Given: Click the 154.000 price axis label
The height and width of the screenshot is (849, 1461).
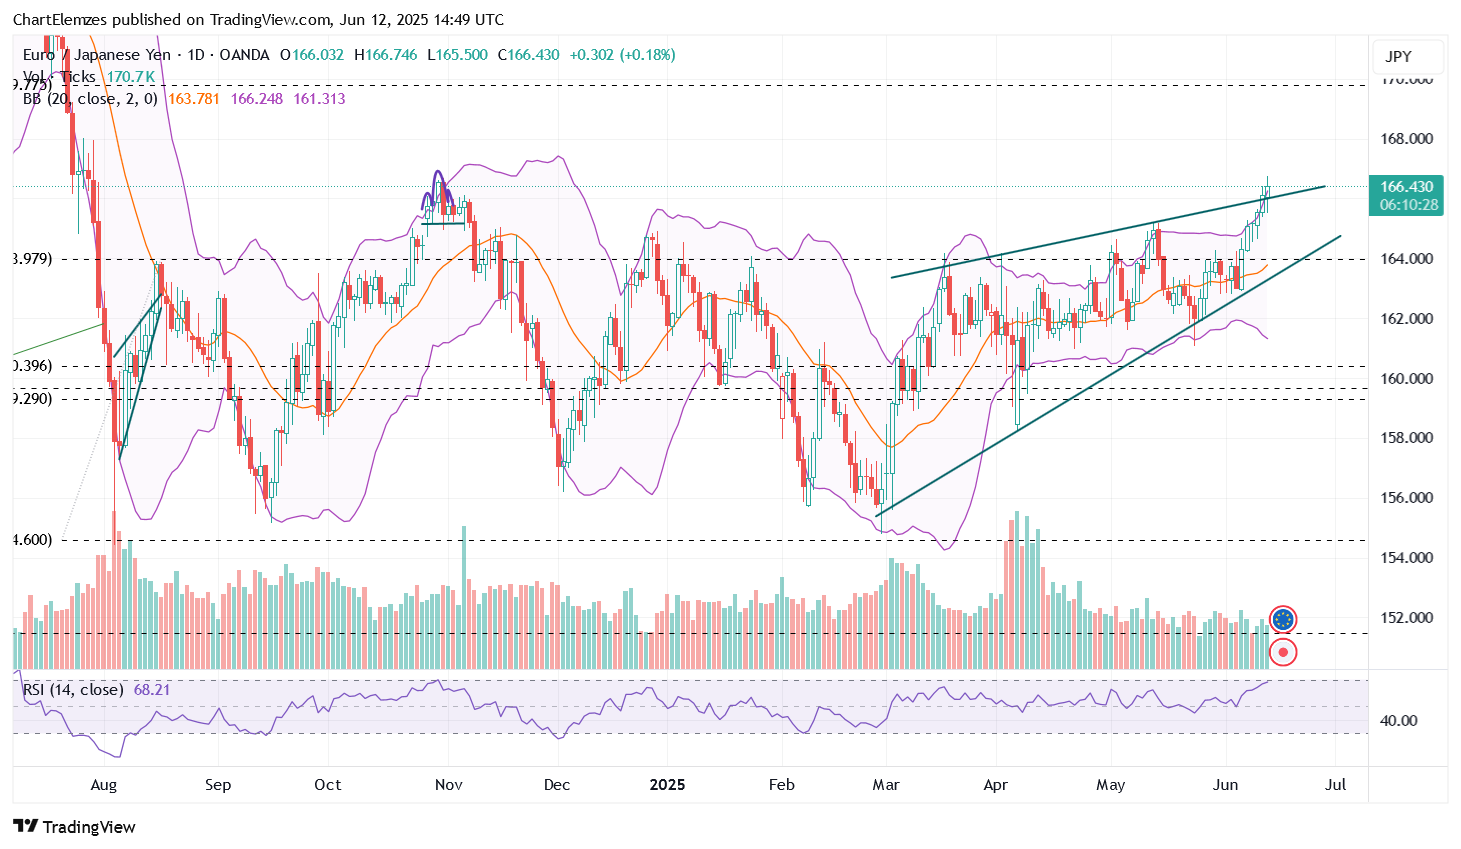Looking at the screenshot, I should click(1406, 558).
